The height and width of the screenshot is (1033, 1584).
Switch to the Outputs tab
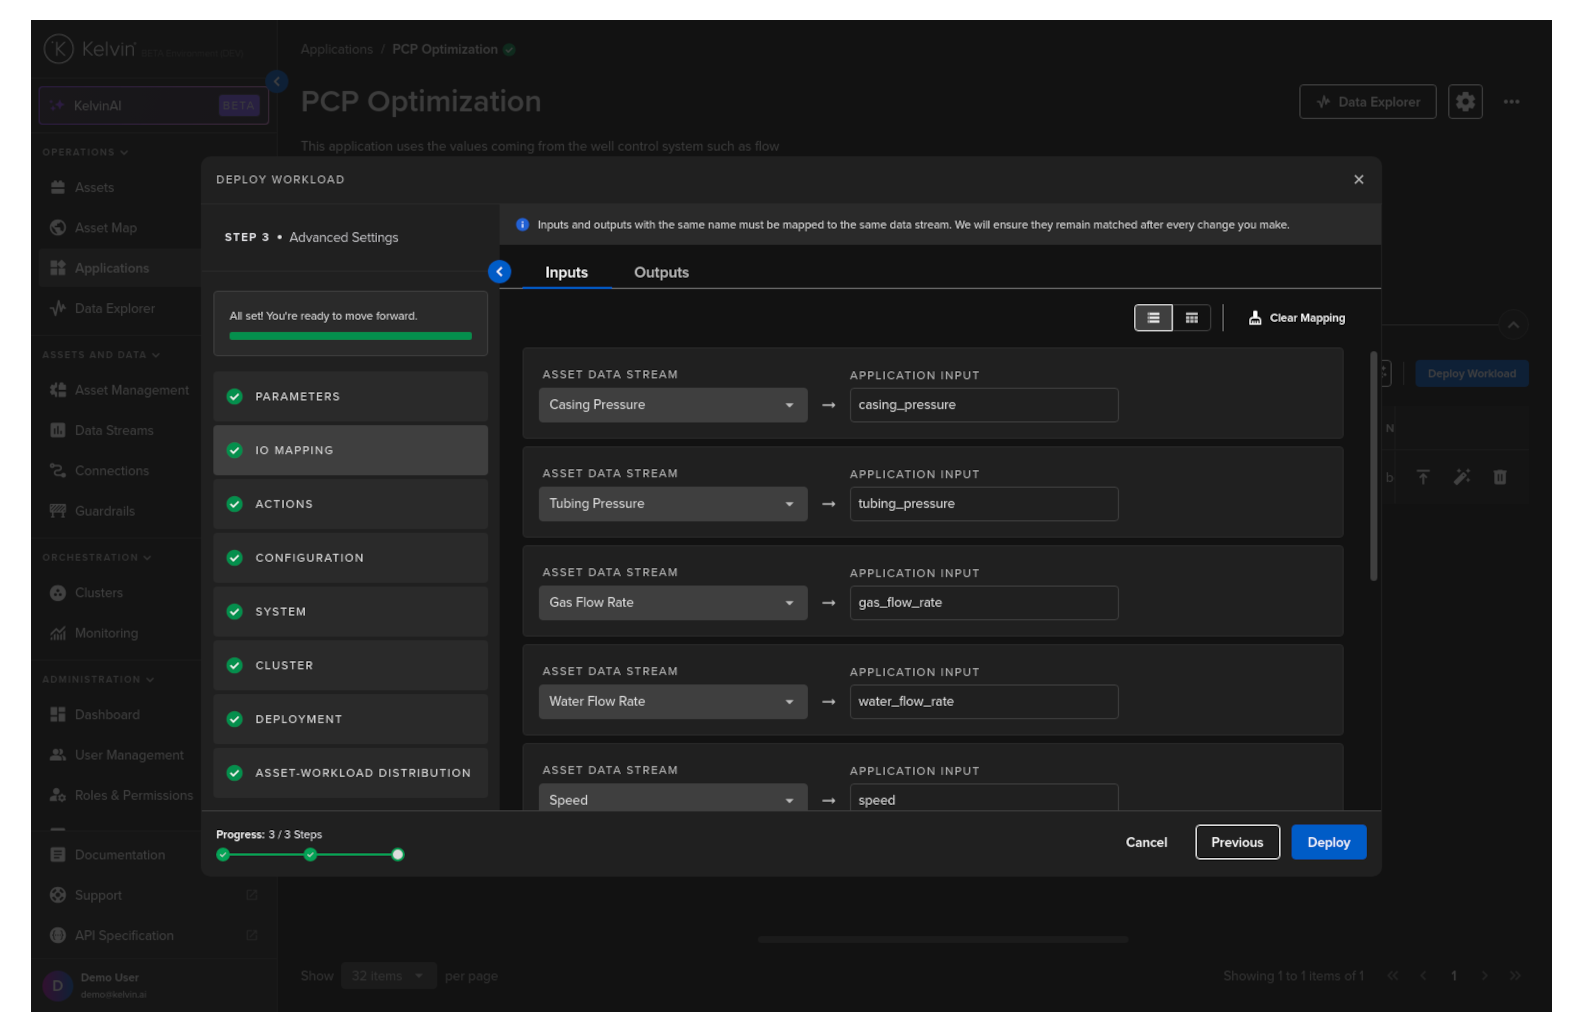pos(661,273)
